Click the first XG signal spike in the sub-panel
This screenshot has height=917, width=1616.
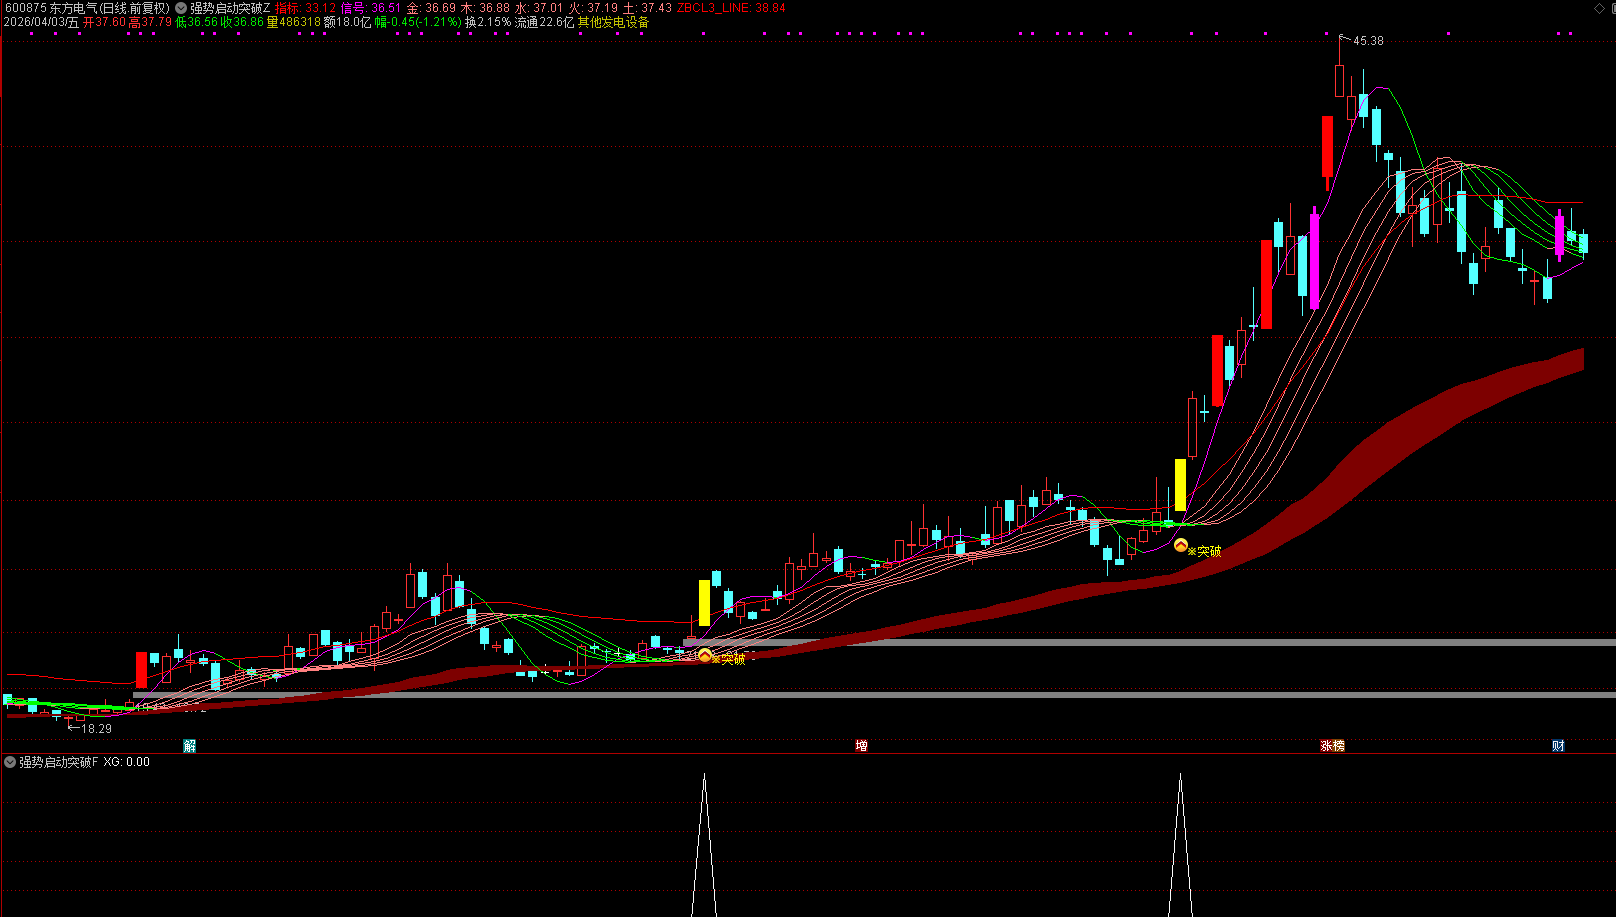pyautogui.click(x=704, y=844)
